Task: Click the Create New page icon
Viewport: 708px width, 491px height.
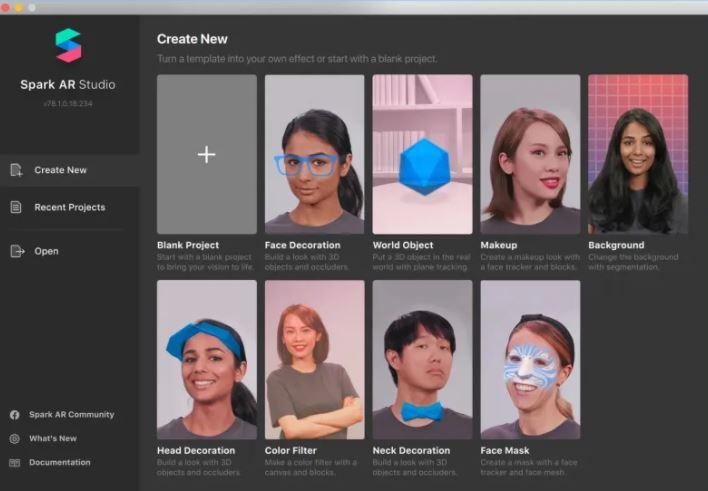Action: click(x=16, y=170)
